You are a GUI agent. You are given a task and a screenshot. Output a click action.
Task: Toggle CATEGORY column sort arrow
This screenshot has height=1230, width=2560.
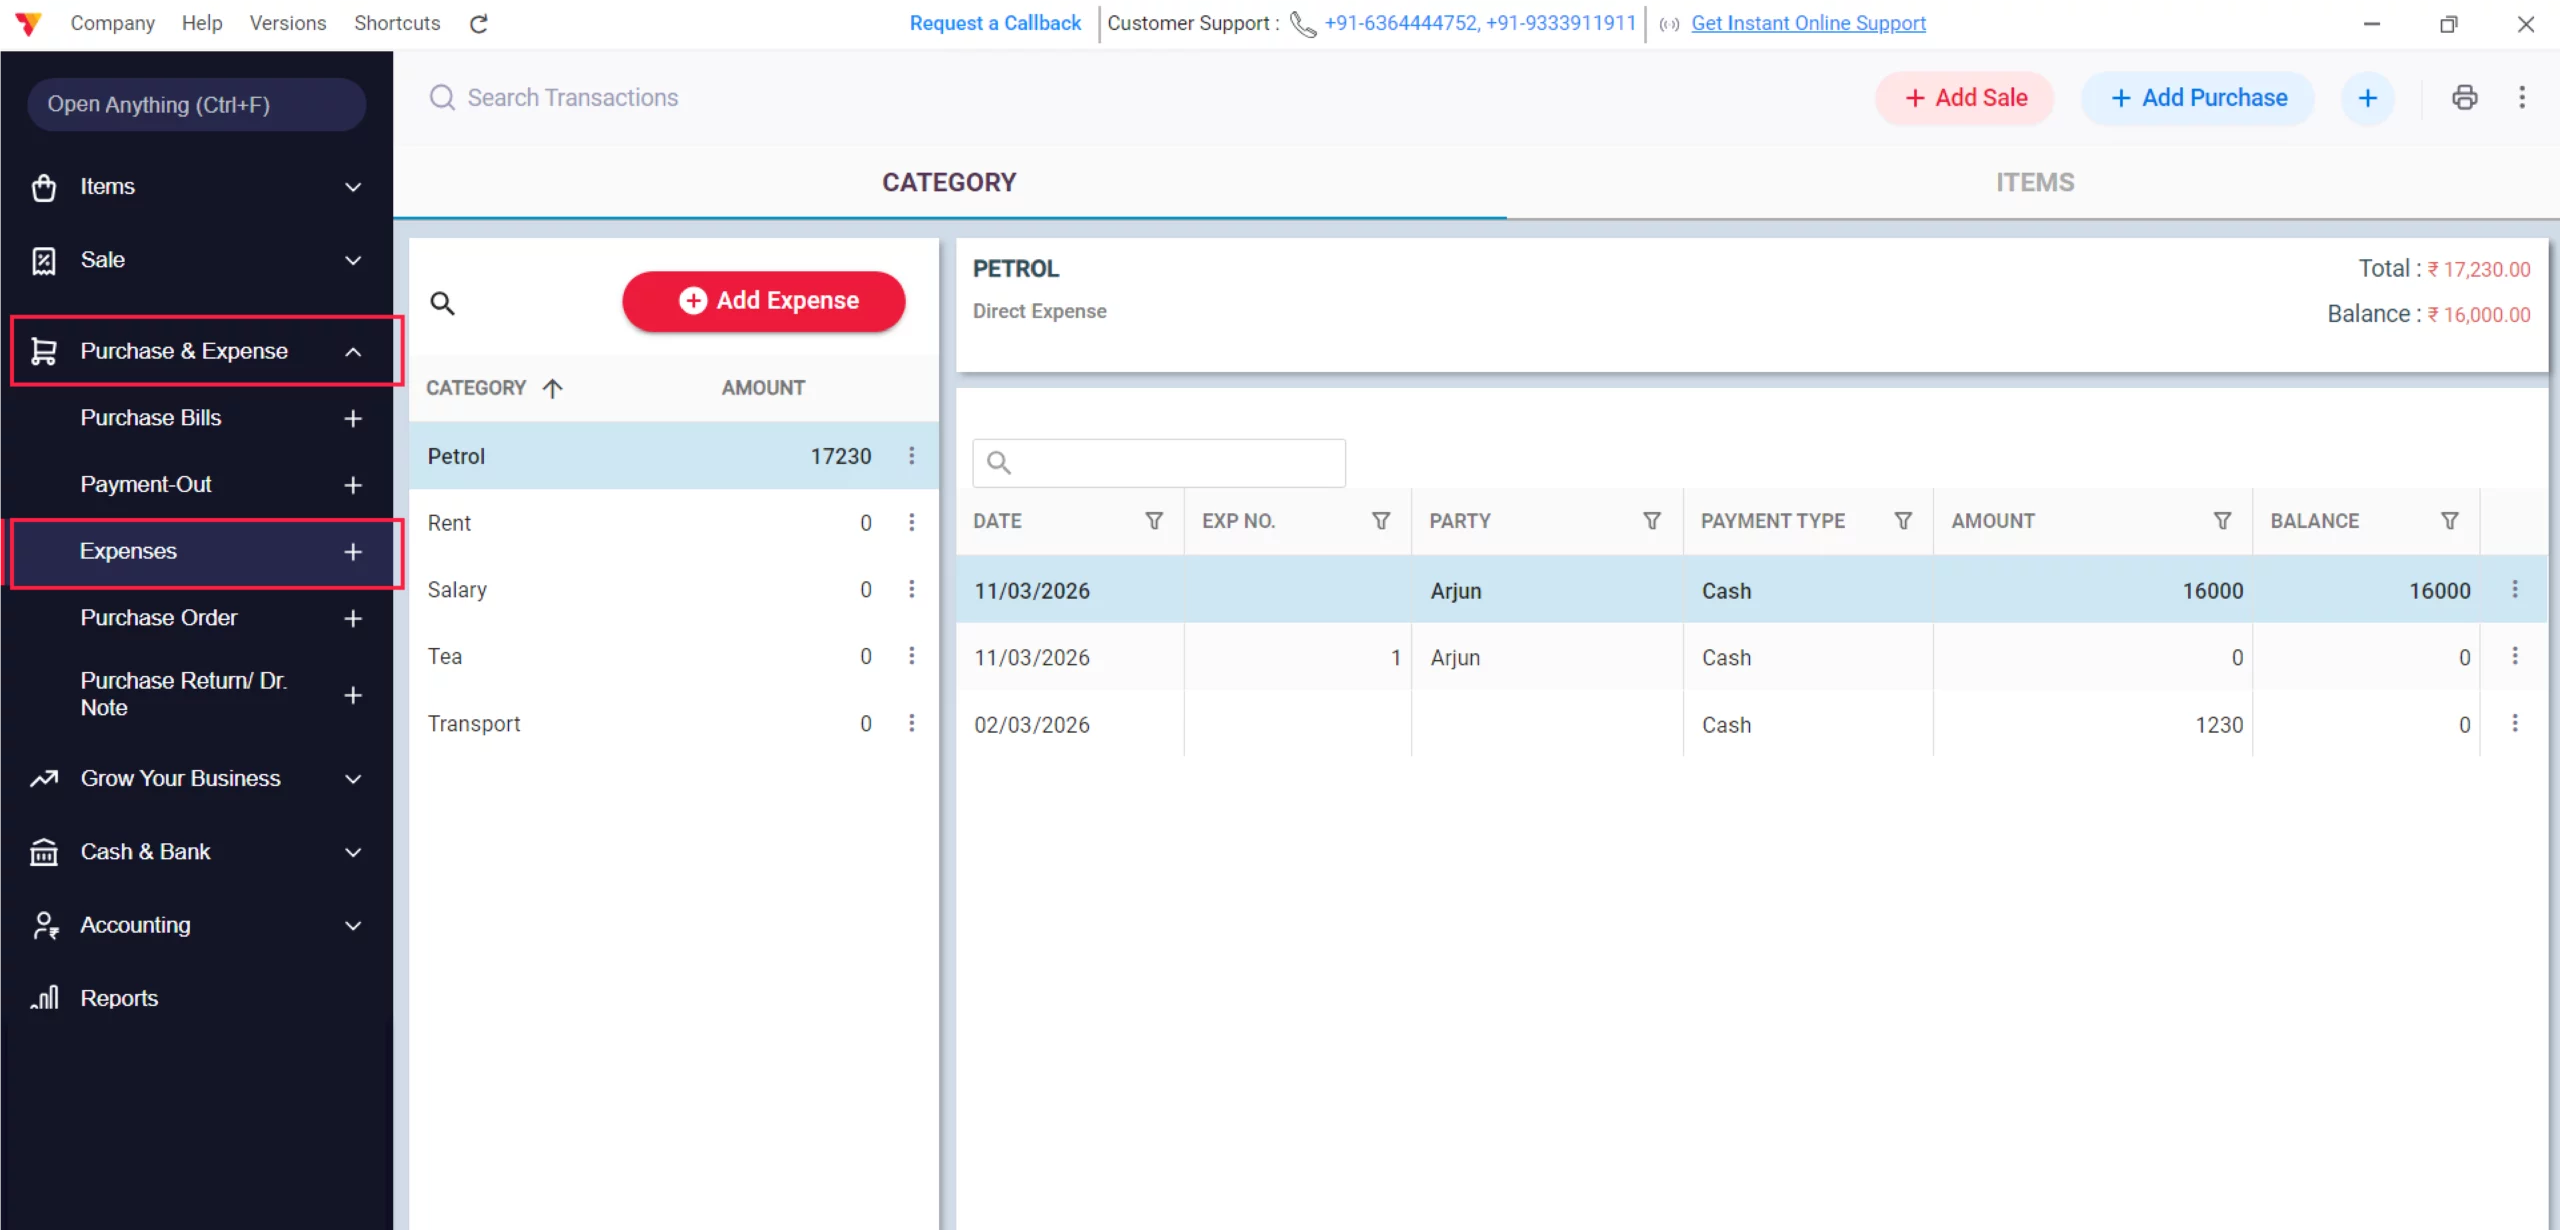coord(553,388)
